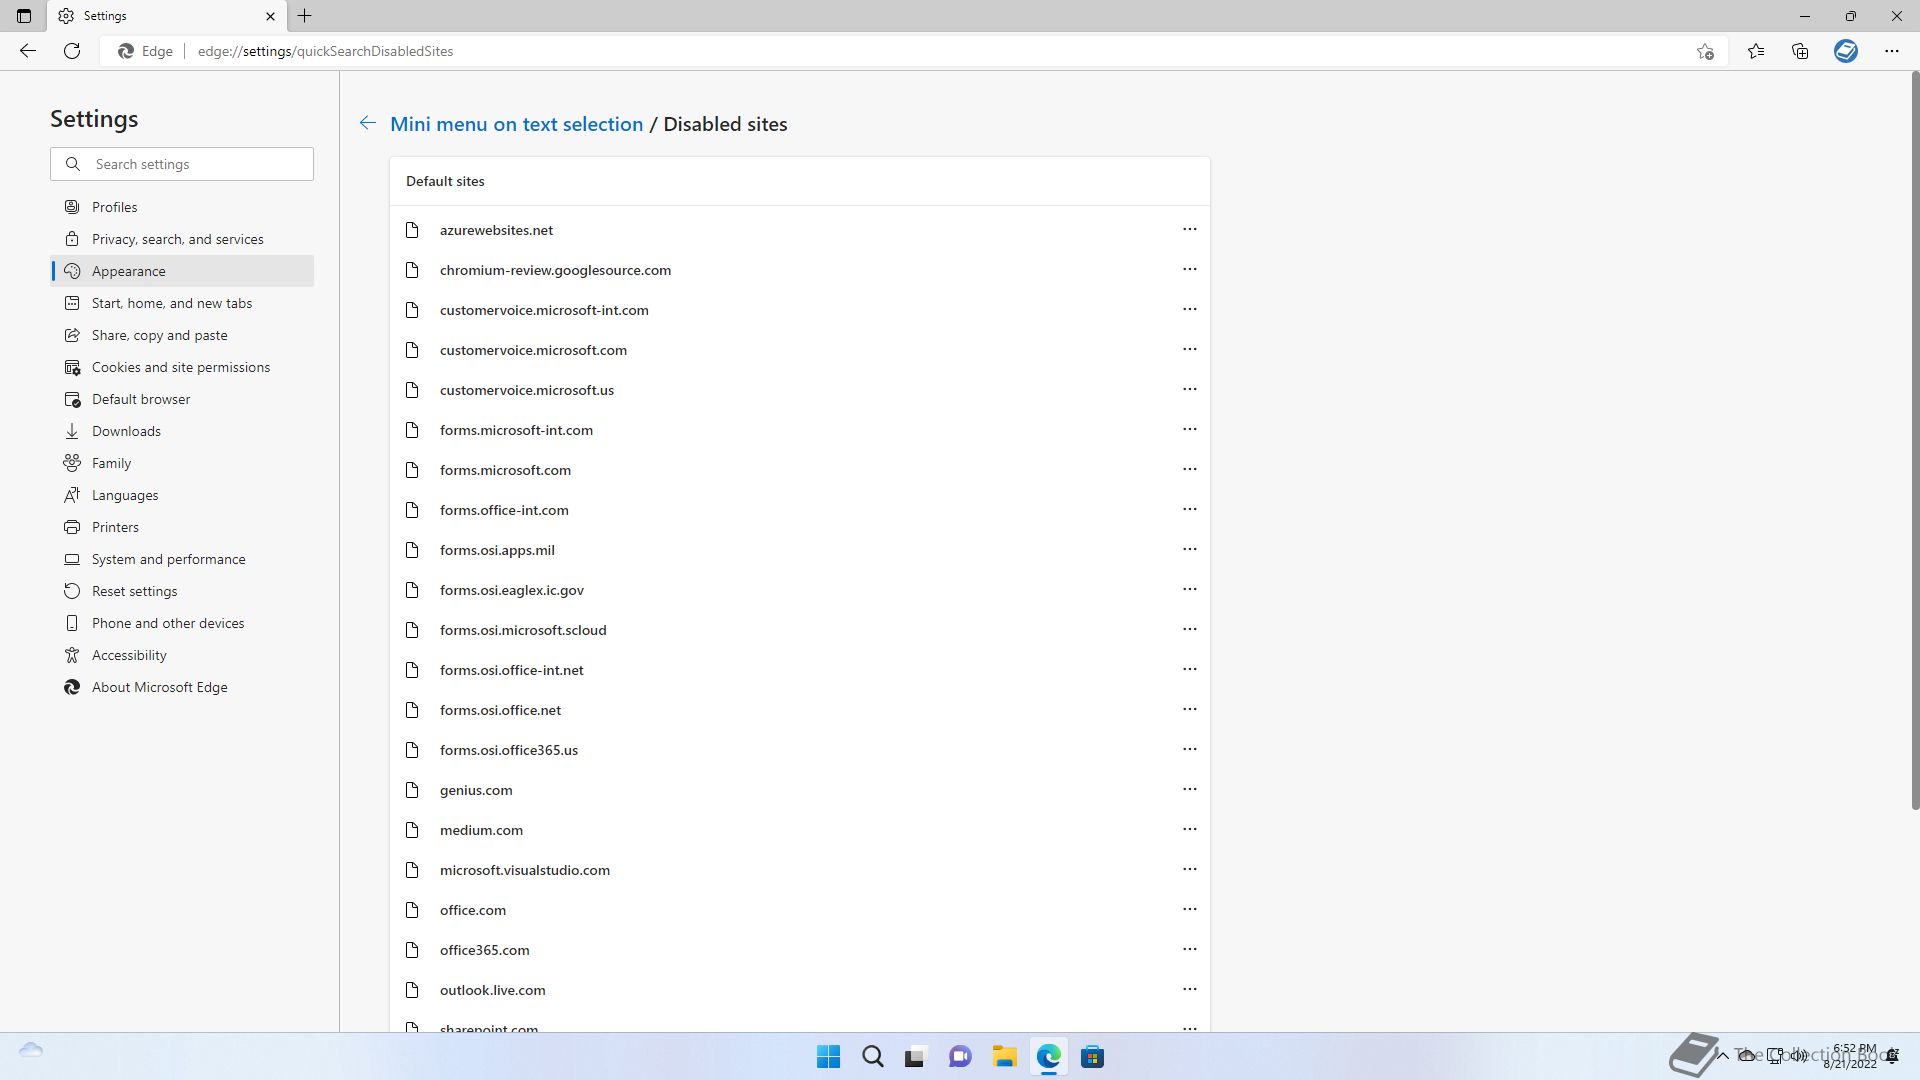Open a new tab with plus button
The image size is (1920, 1080).
[x=305, y=16]
